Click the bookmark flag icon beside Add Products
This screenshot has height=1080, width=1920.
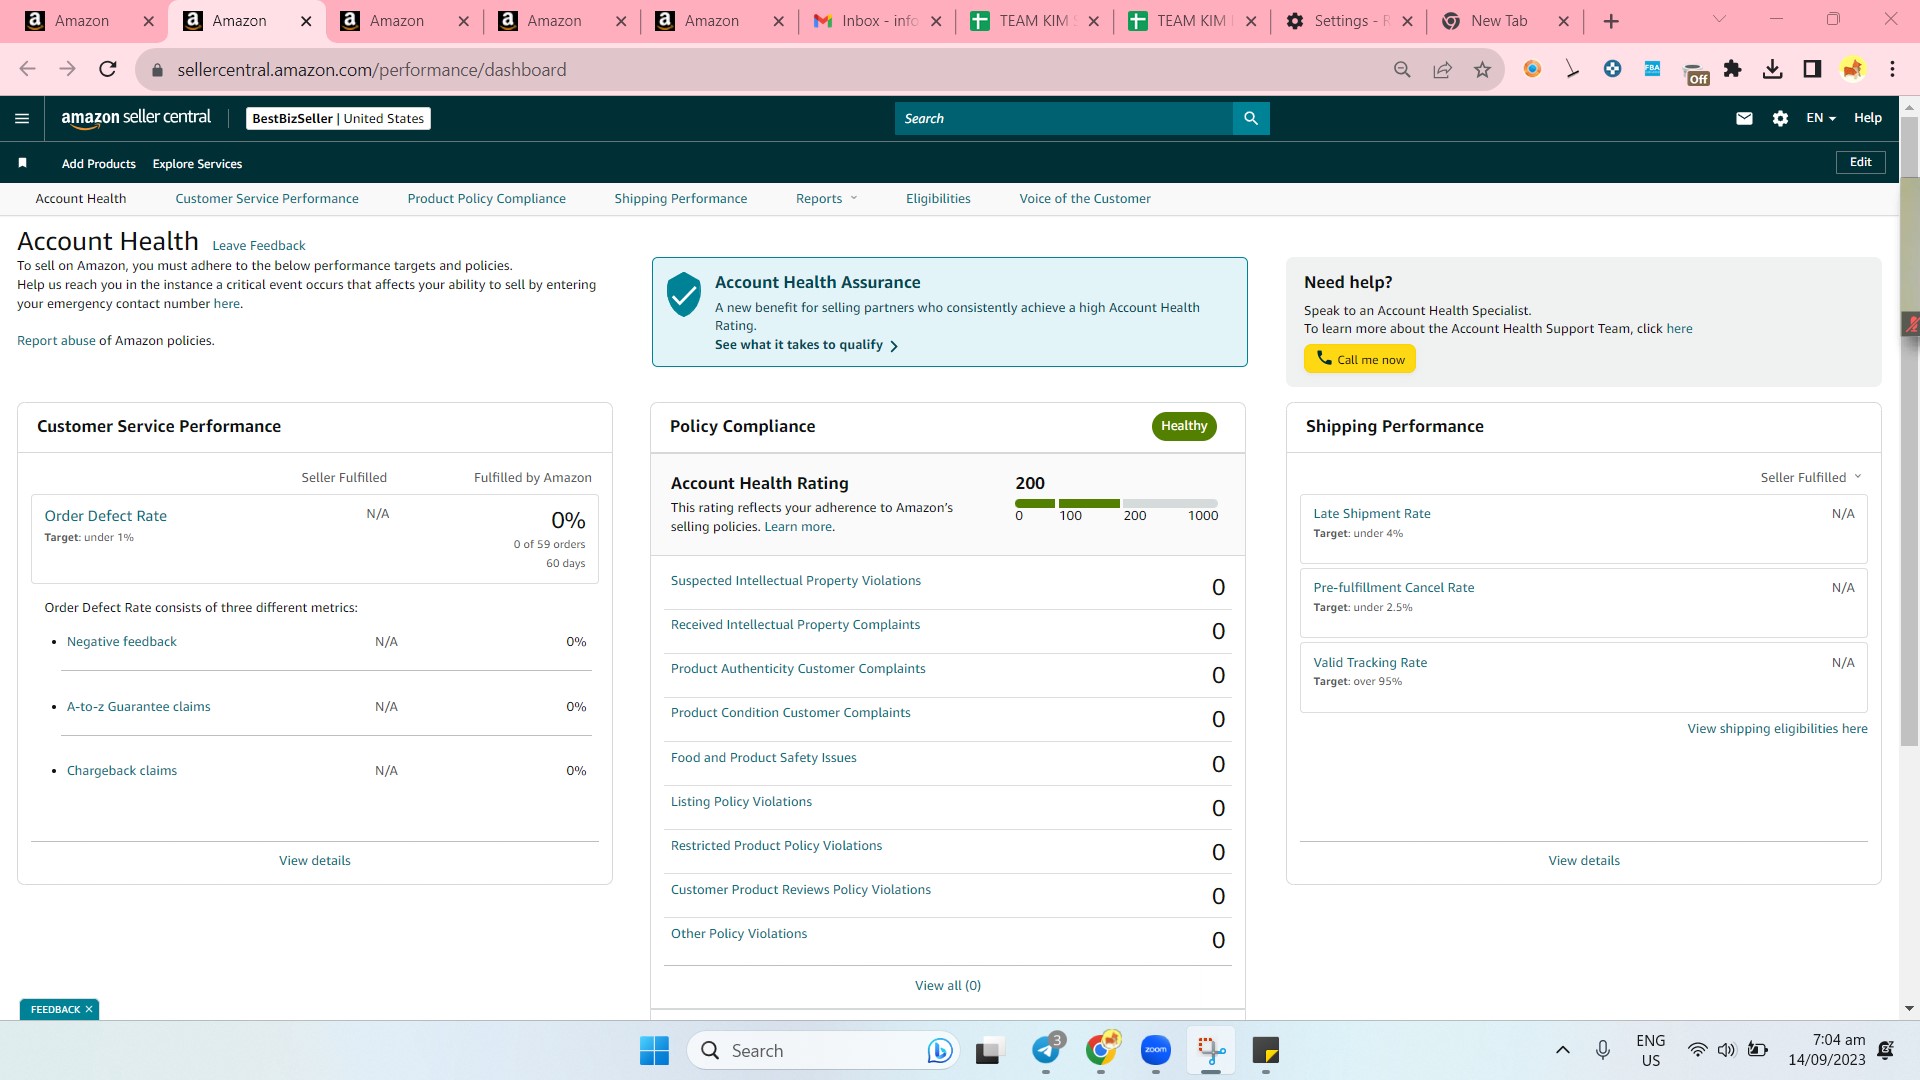[x=22, y=163]
